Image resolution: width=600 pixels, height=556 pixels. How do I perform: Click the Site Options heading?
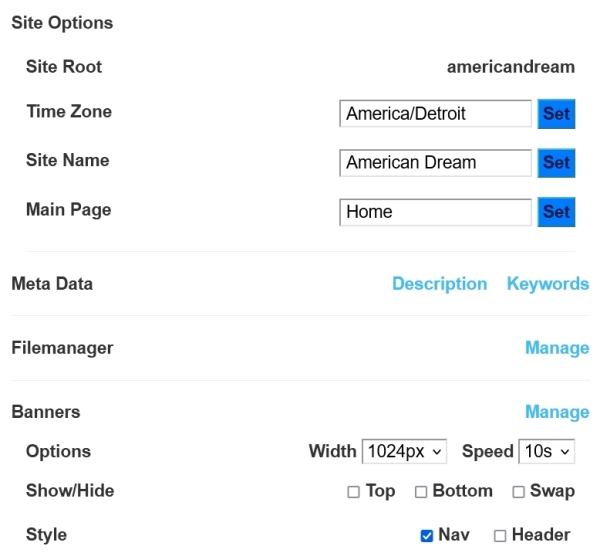tap(62, 23)
